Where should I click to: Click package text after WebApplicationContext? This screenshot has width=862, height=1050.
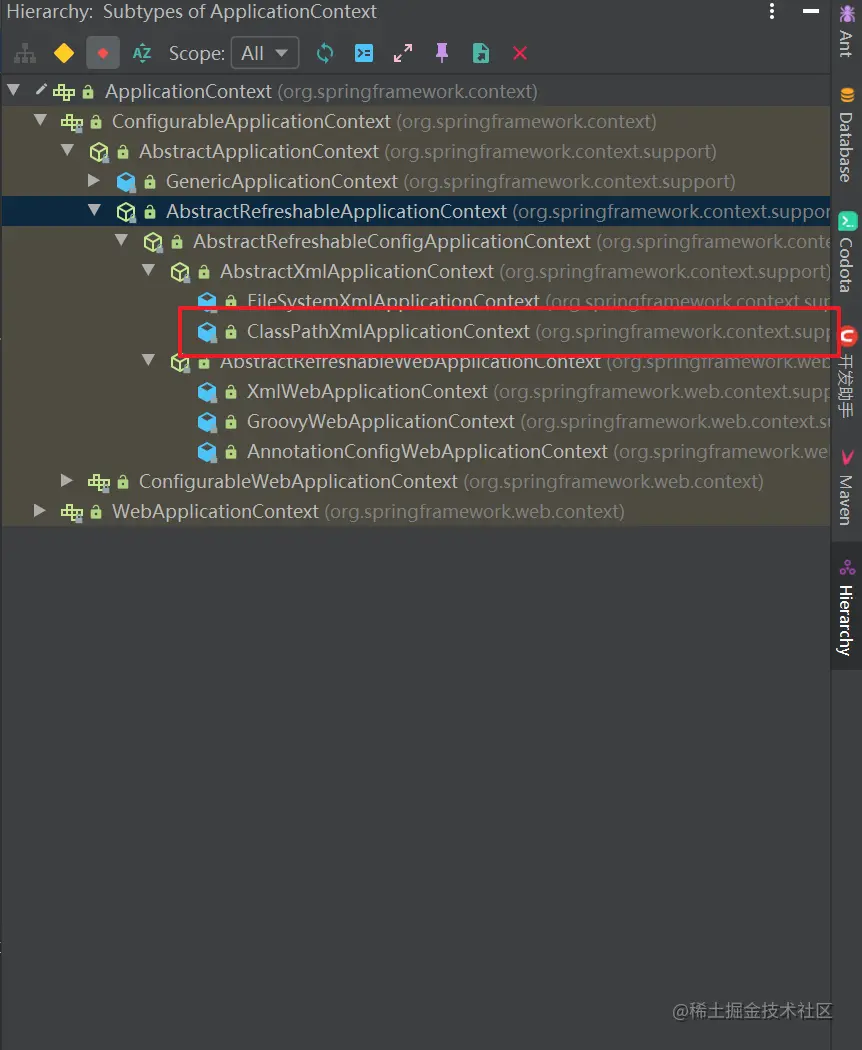tap(475, 512)
